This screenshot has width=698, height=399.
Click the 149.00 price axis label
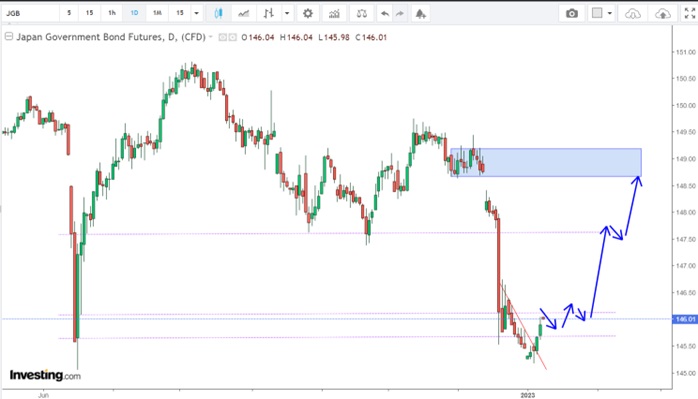click(x=686, y=159)
